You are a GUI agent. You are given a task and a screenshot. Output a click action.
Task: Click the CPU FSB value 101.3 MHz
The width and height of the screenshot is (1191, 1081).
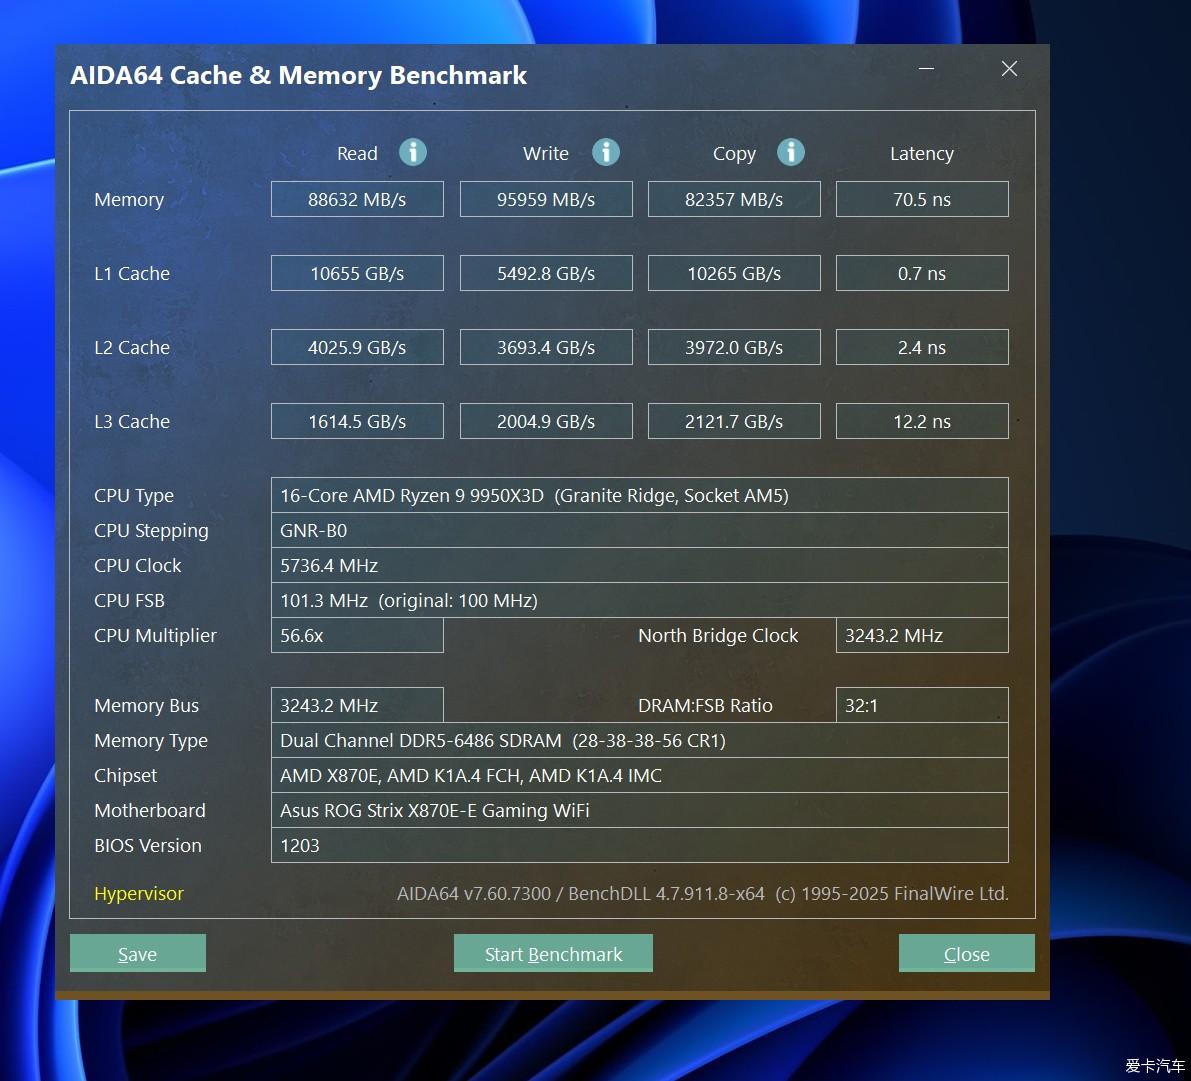tap(640, 600)
